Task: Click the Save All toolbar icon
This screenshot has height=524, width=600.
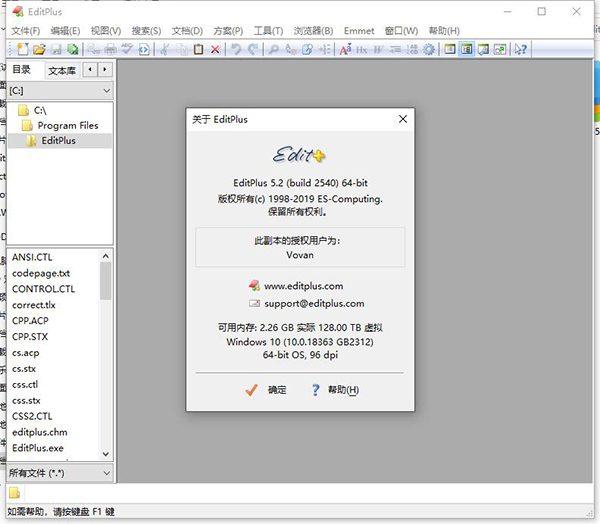Action: point(73,49)
